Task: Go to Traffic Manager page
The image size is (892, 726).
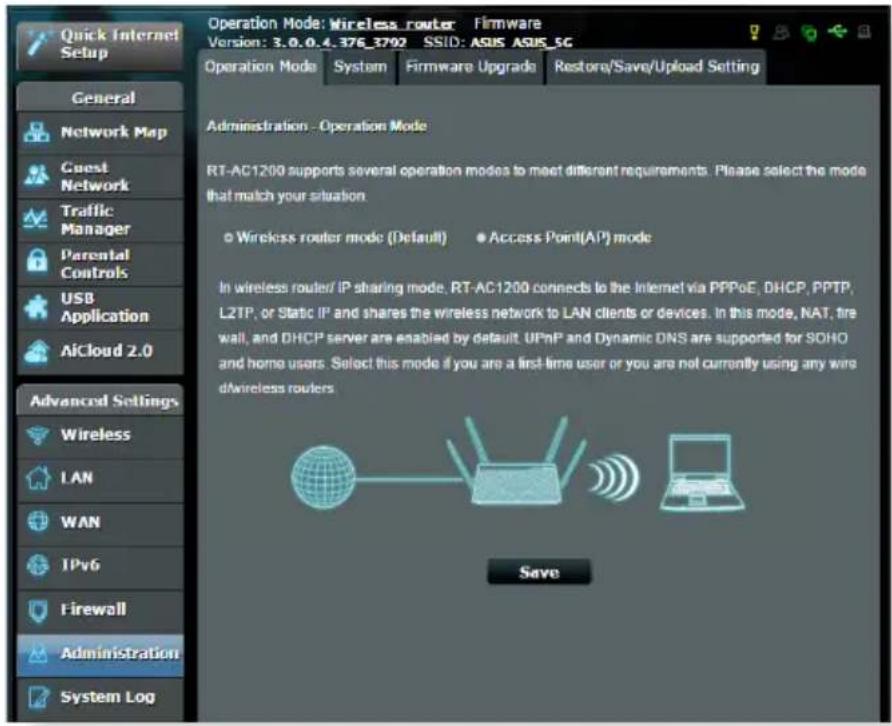Action: 100,220
